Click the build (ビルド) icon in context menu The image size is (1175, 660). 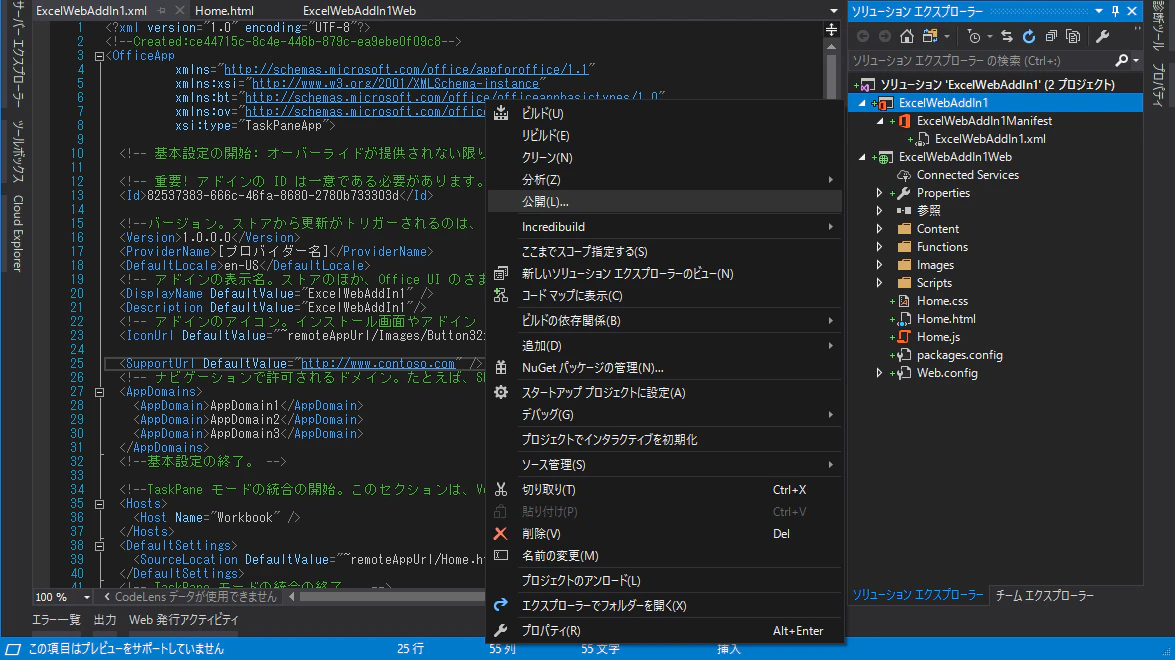501,113
